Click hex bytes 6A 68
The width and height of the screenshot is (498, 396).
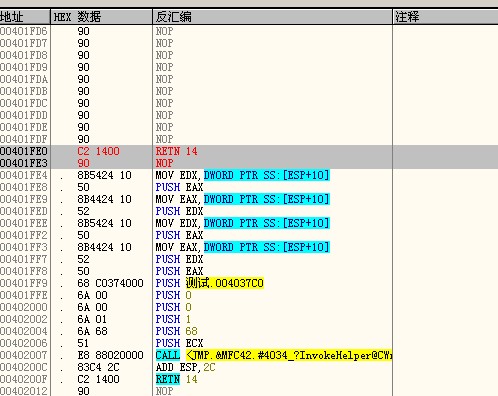click(92, 331)
